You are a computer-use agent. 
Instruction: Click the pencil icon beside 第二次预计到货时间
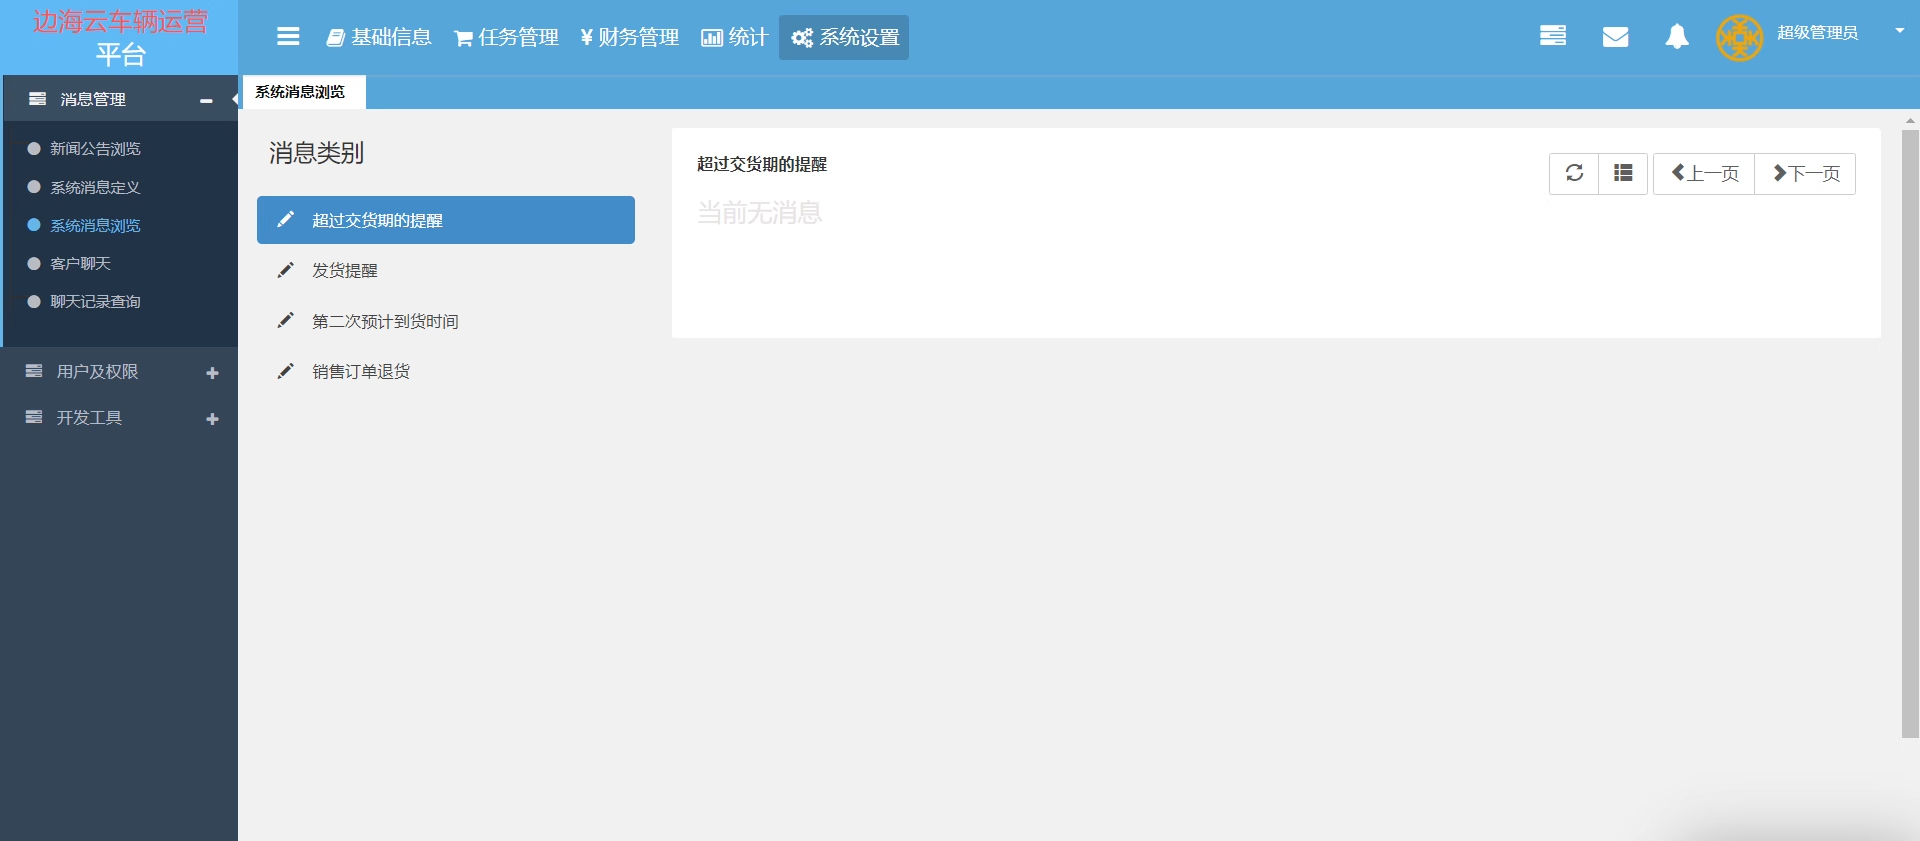pos(285,320)
